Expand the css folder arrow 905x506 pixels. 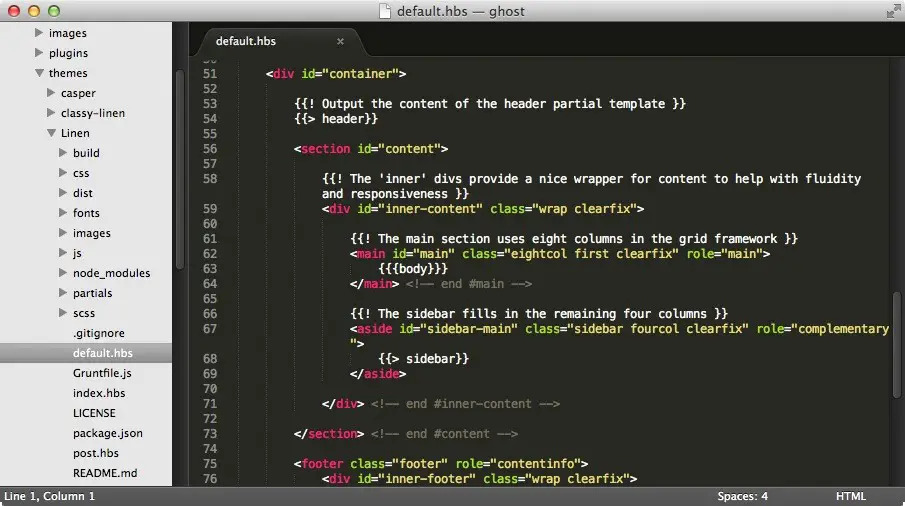pyautogui.click(x=63, y=173)
